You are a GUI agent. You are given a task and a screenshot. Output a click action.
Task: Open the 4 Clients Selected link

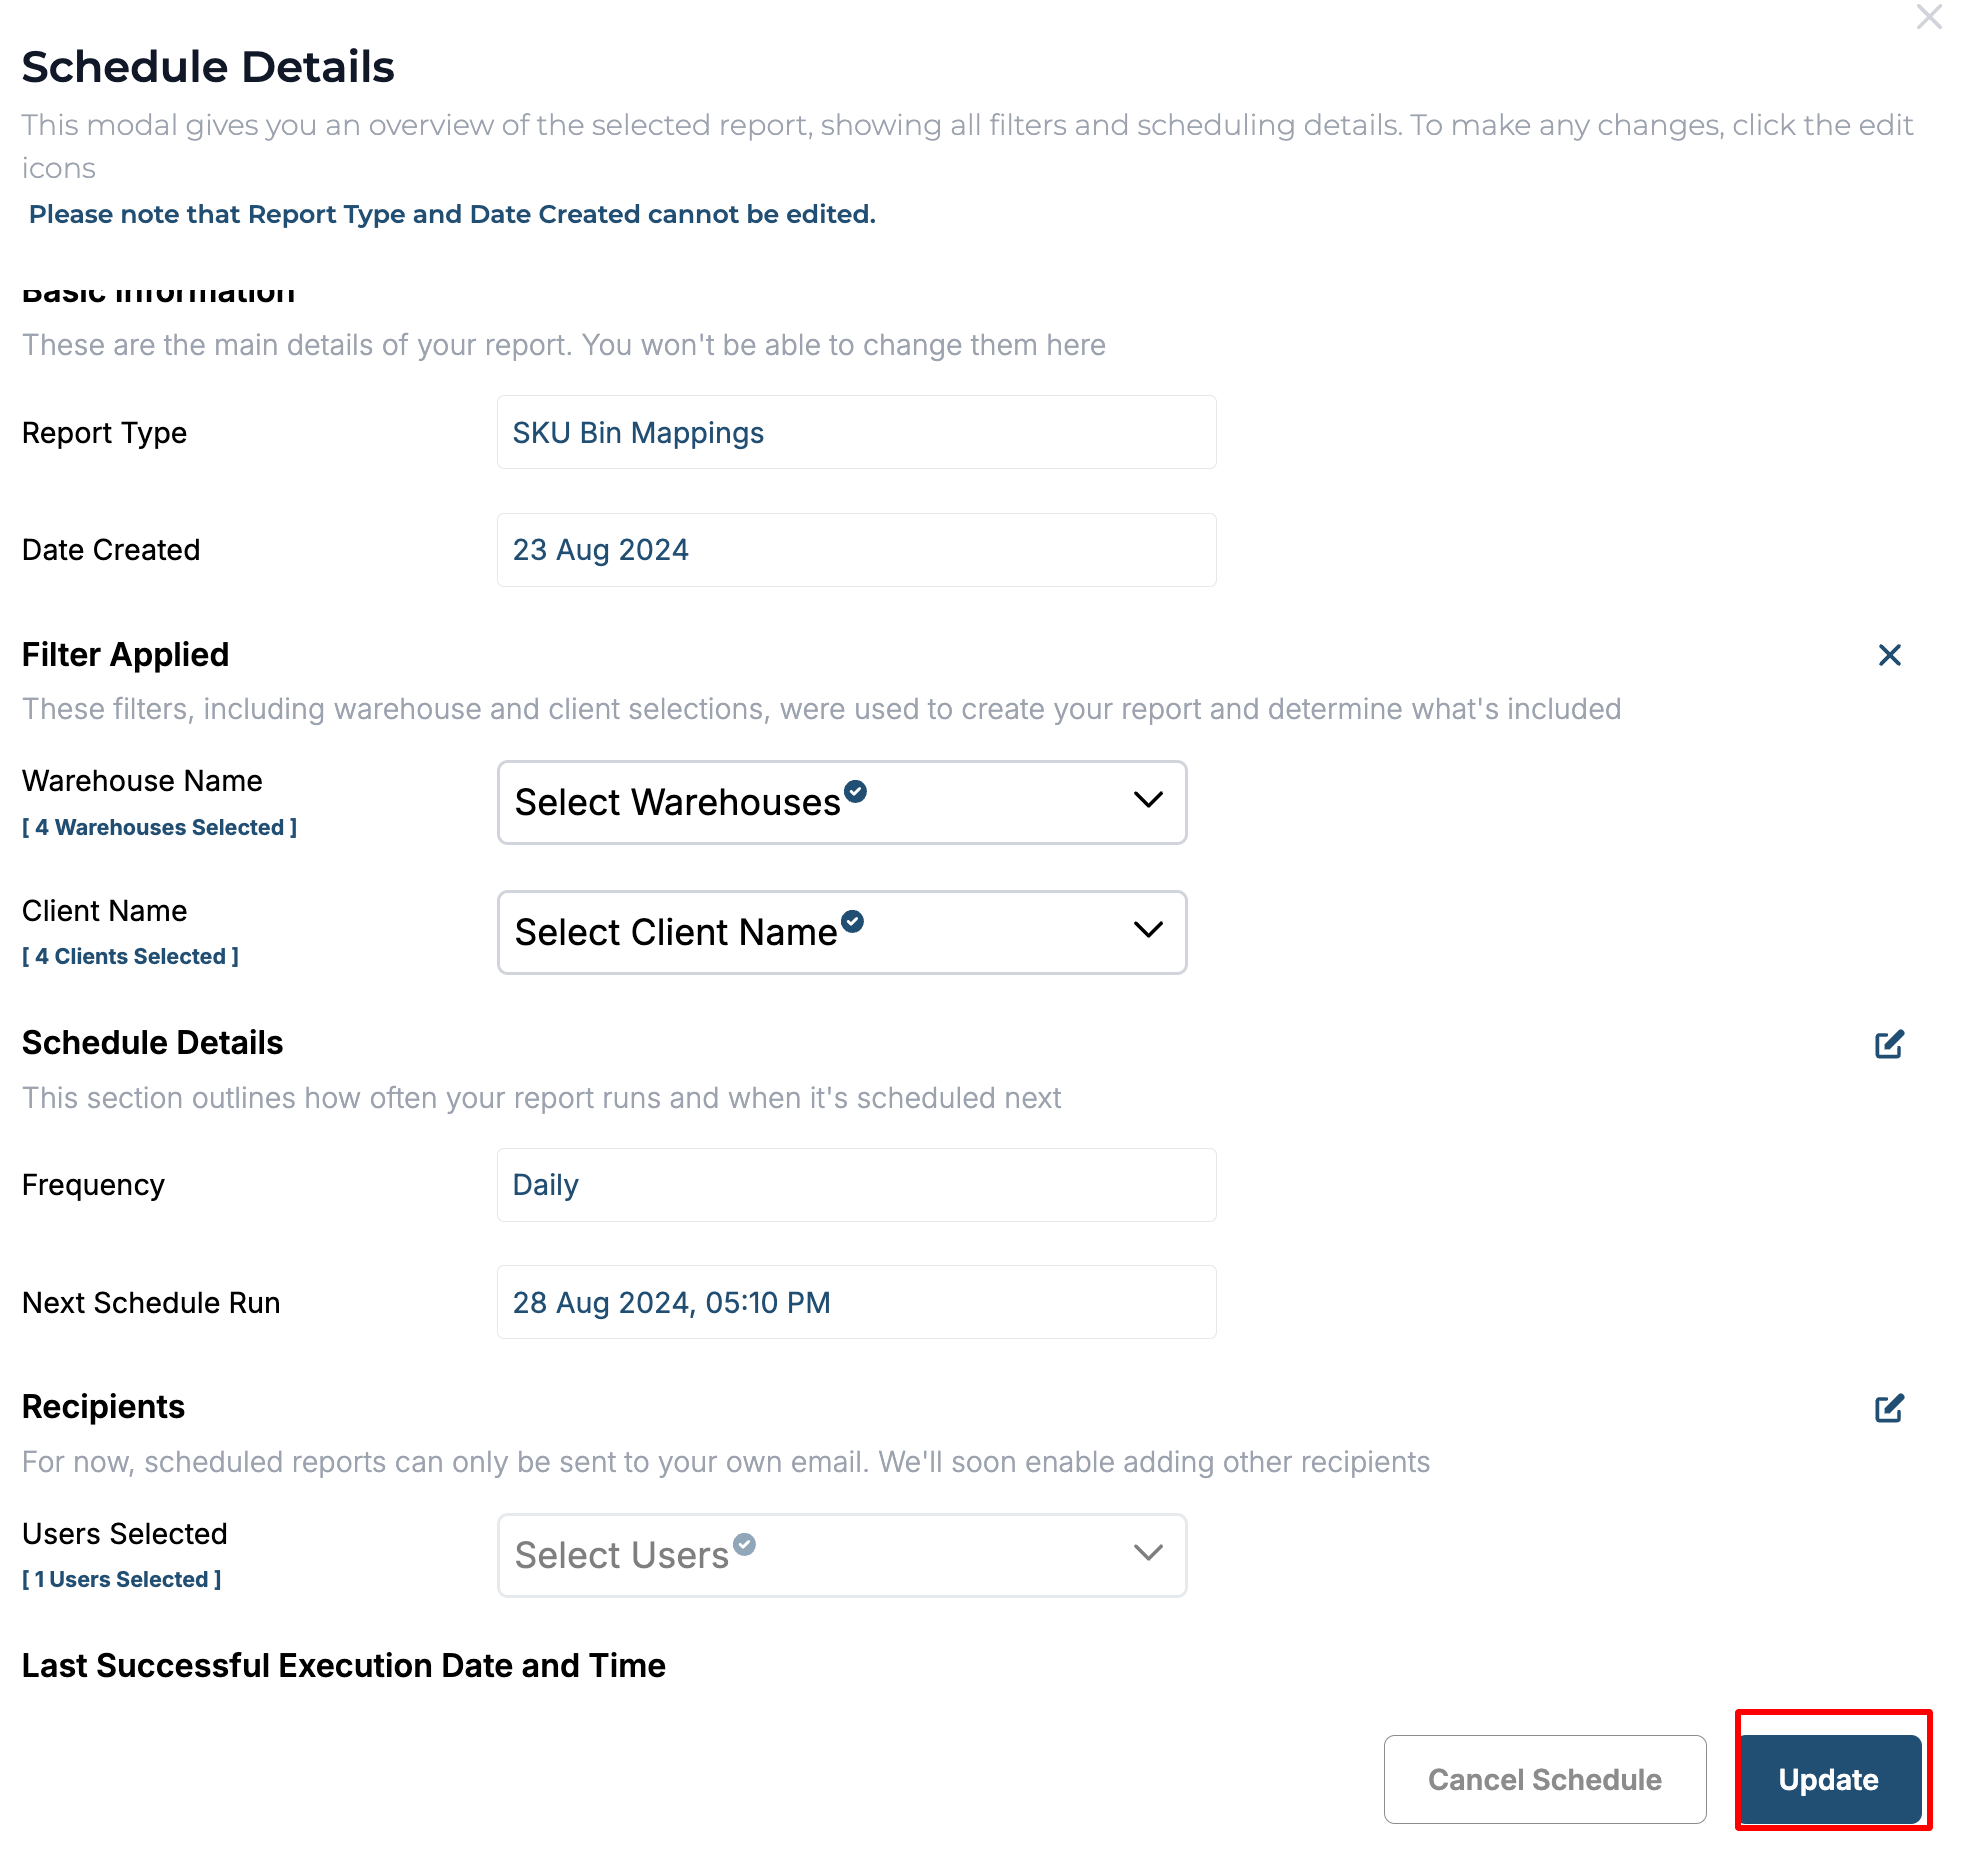click(131, 957)
